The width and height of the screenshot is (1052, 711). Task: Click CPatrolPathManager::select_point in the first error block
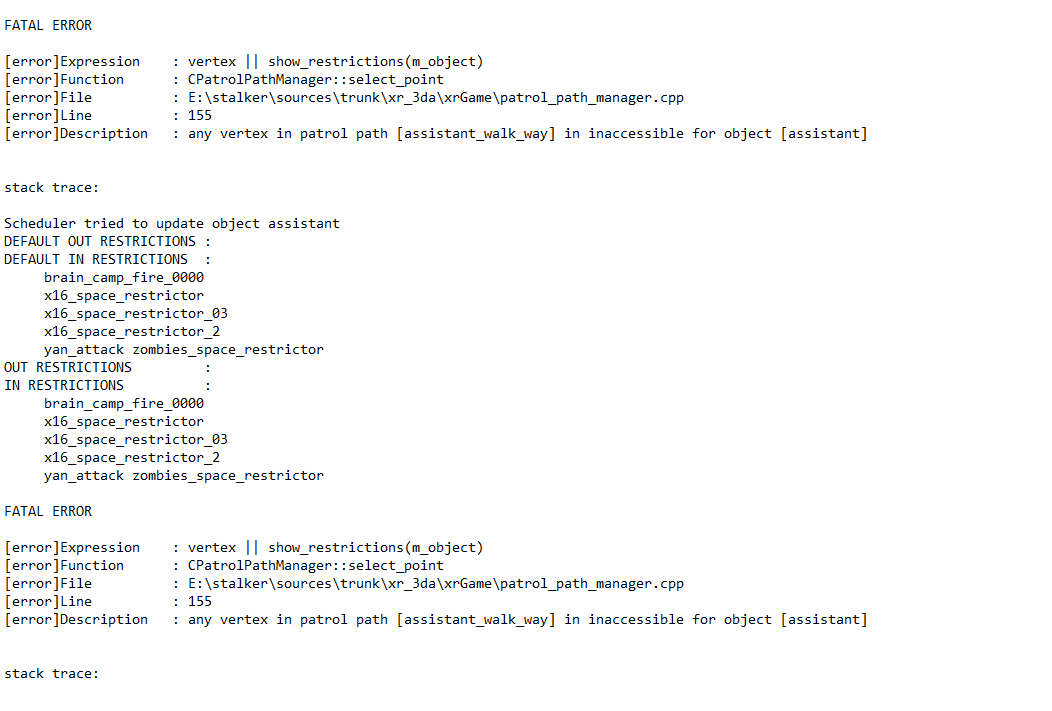click(x=316, y=79)
